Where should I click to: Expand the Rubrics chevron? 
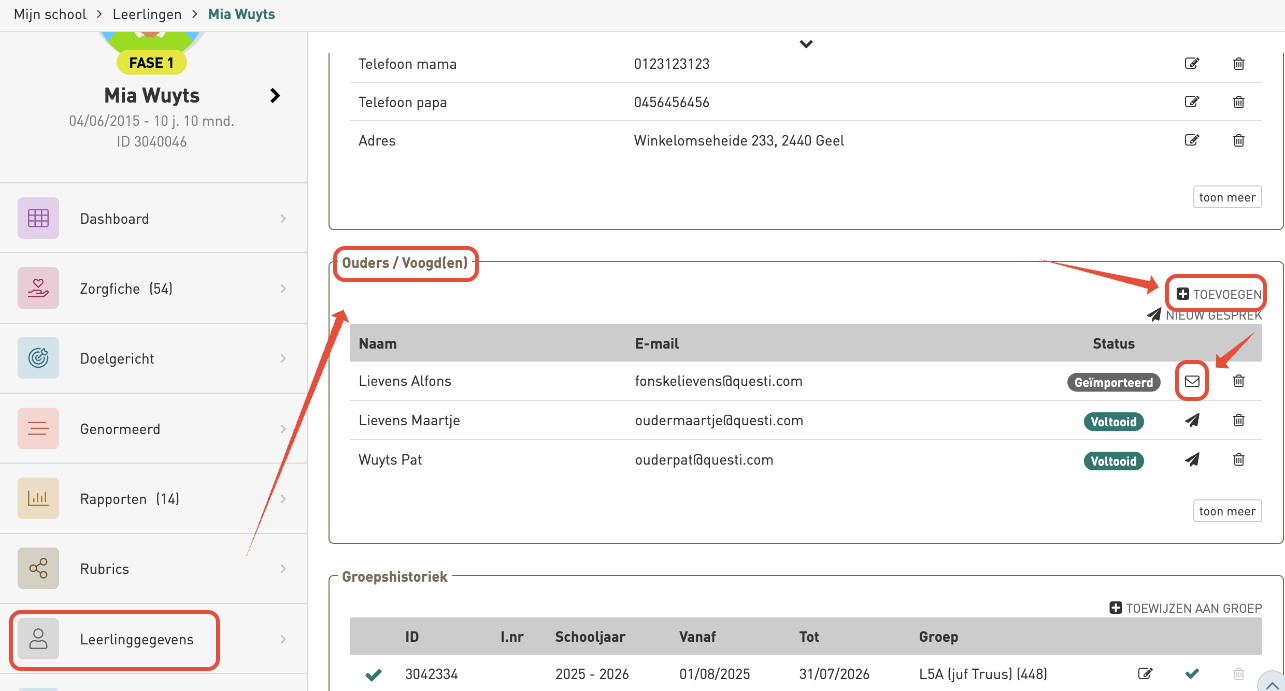click(283, 568)
